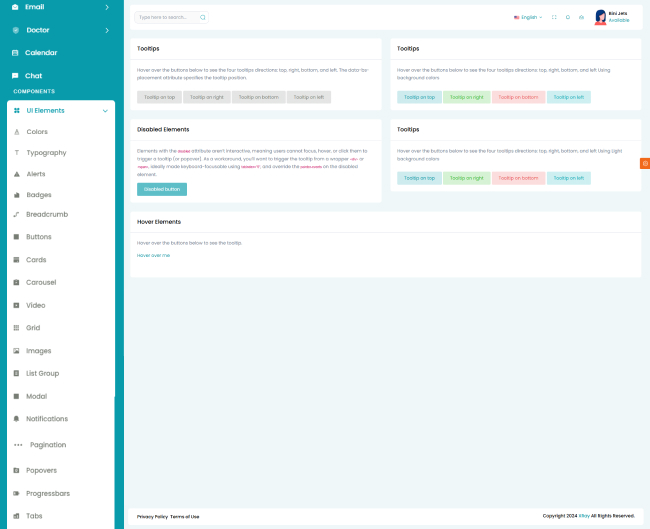The image size is (650, 529).
Task: Click the fullscreen icon in top bar
Action: pyautogui.click(x=554, y=17)
